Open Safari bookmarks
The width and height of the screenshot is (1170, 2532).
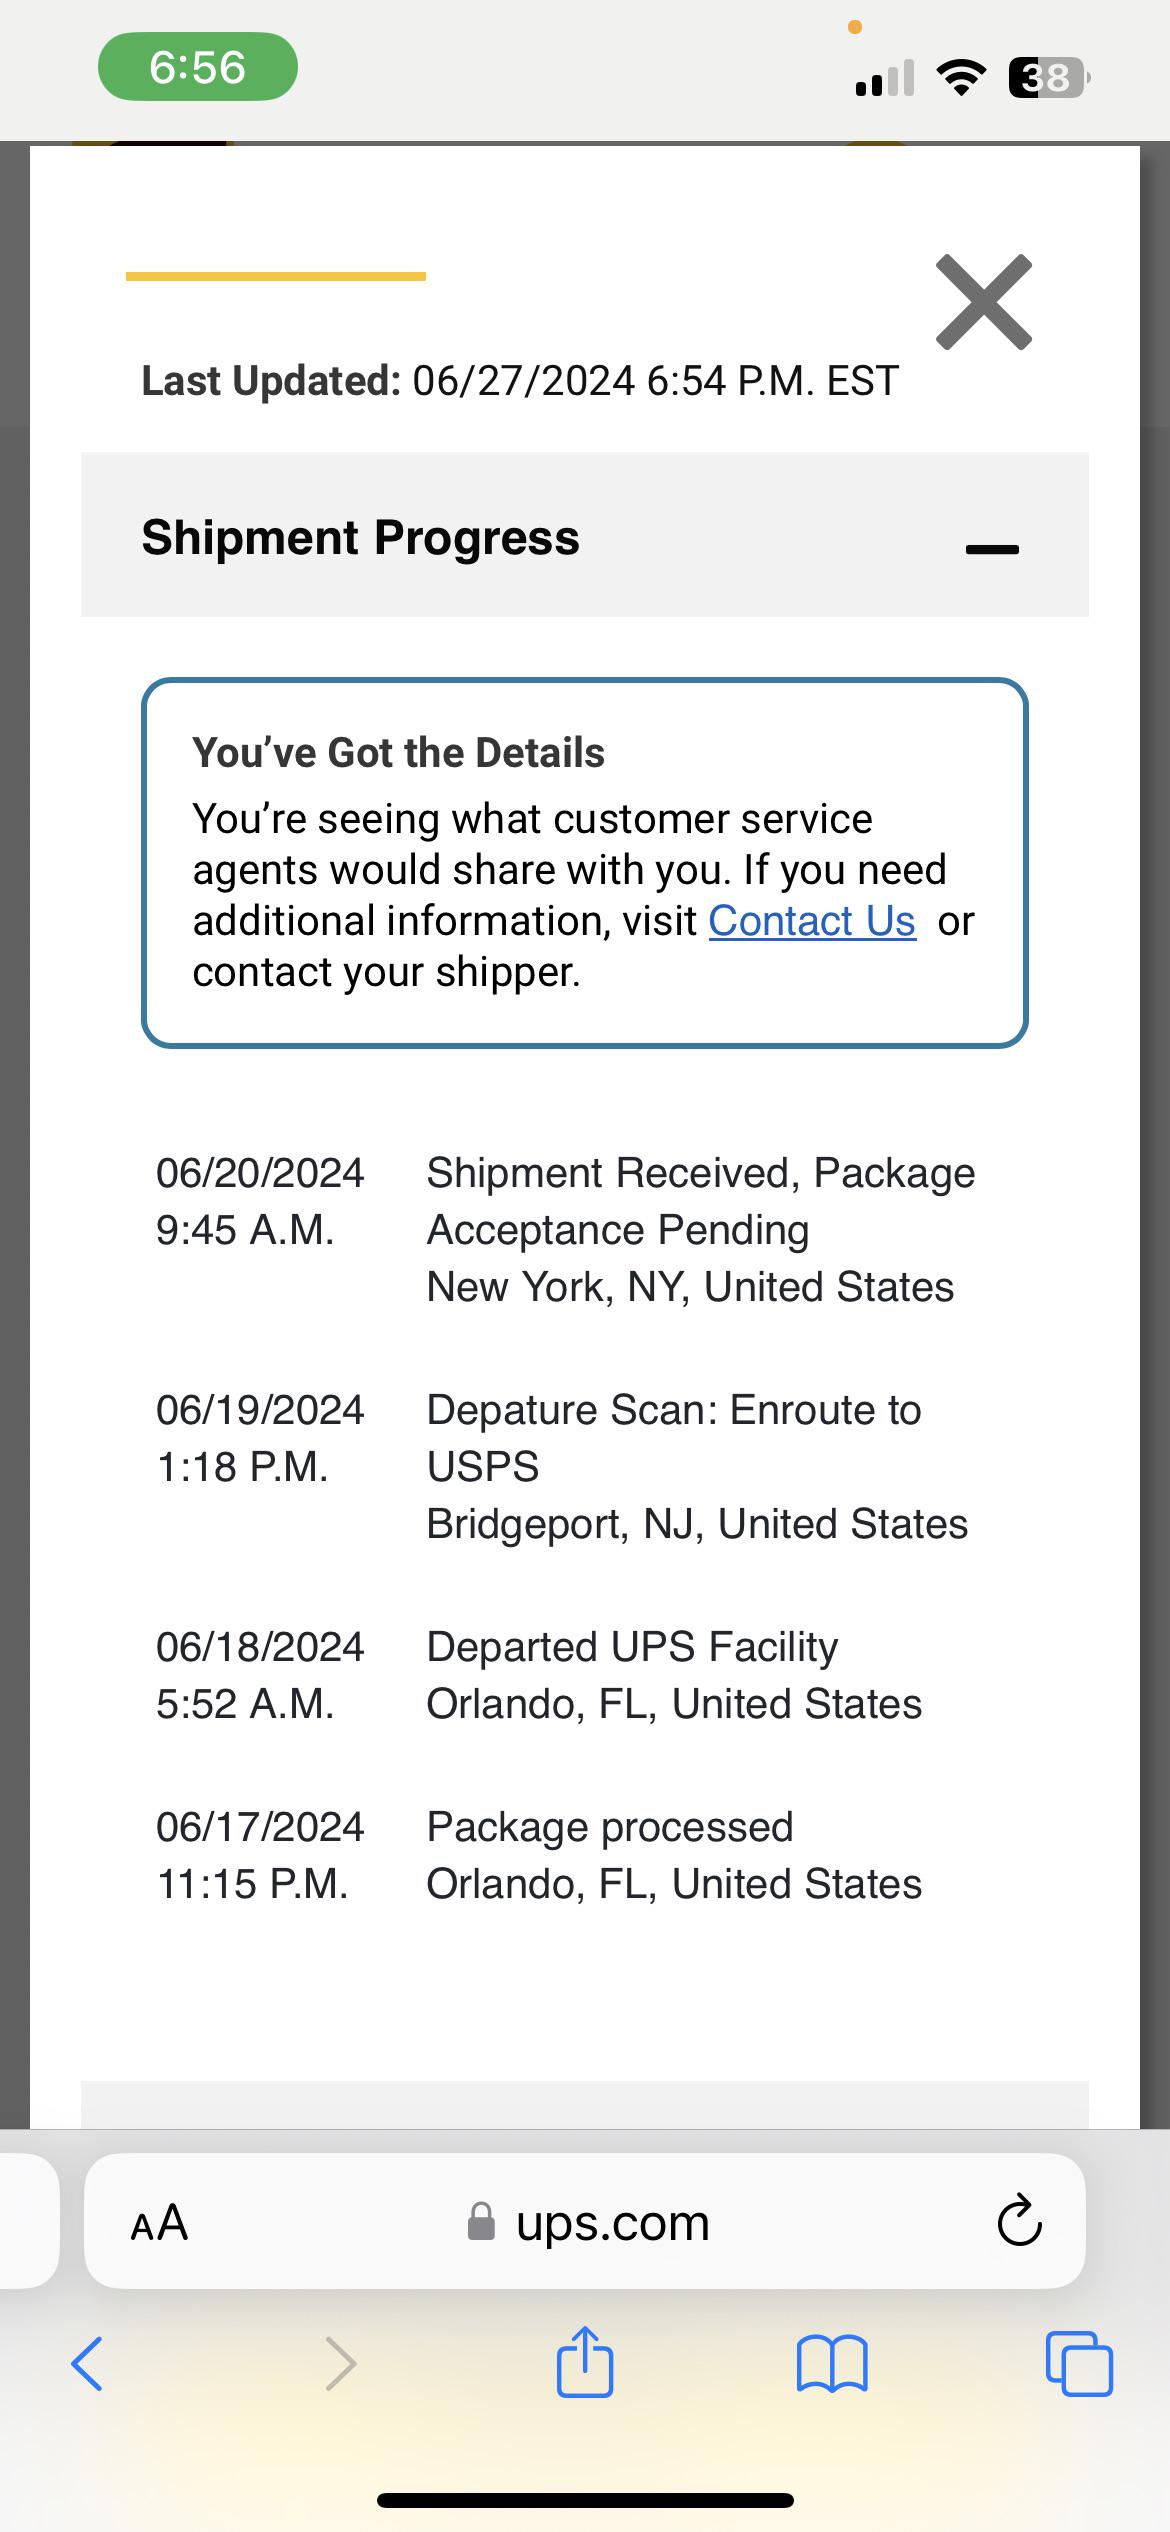click(x=832, y=2364)
